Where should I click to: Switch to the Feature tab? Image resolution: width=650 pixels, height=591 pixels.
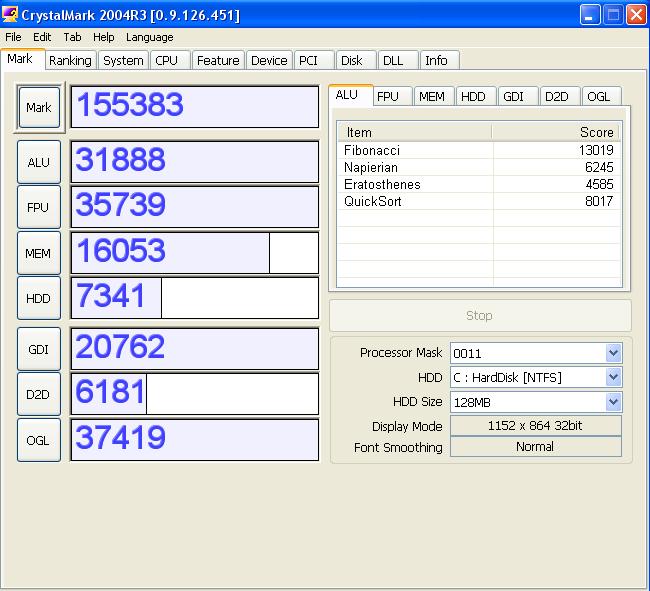[218, 61]
